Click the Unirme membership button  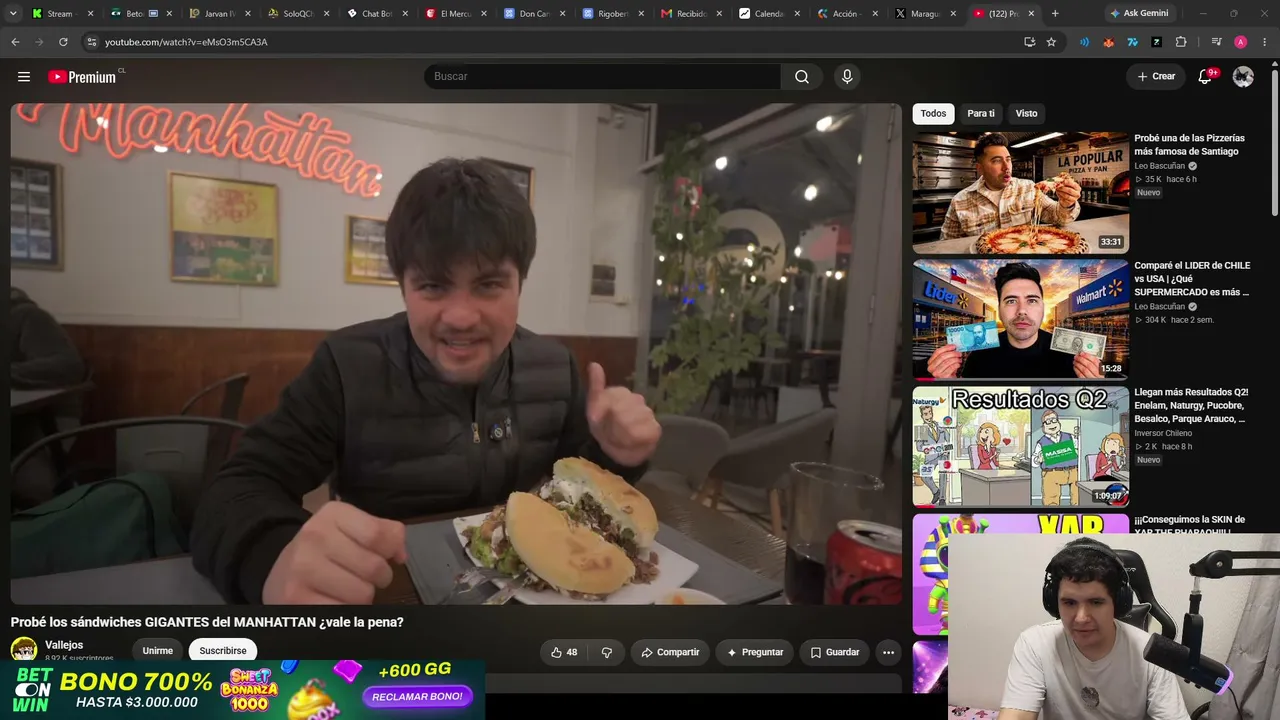(158, 651)
